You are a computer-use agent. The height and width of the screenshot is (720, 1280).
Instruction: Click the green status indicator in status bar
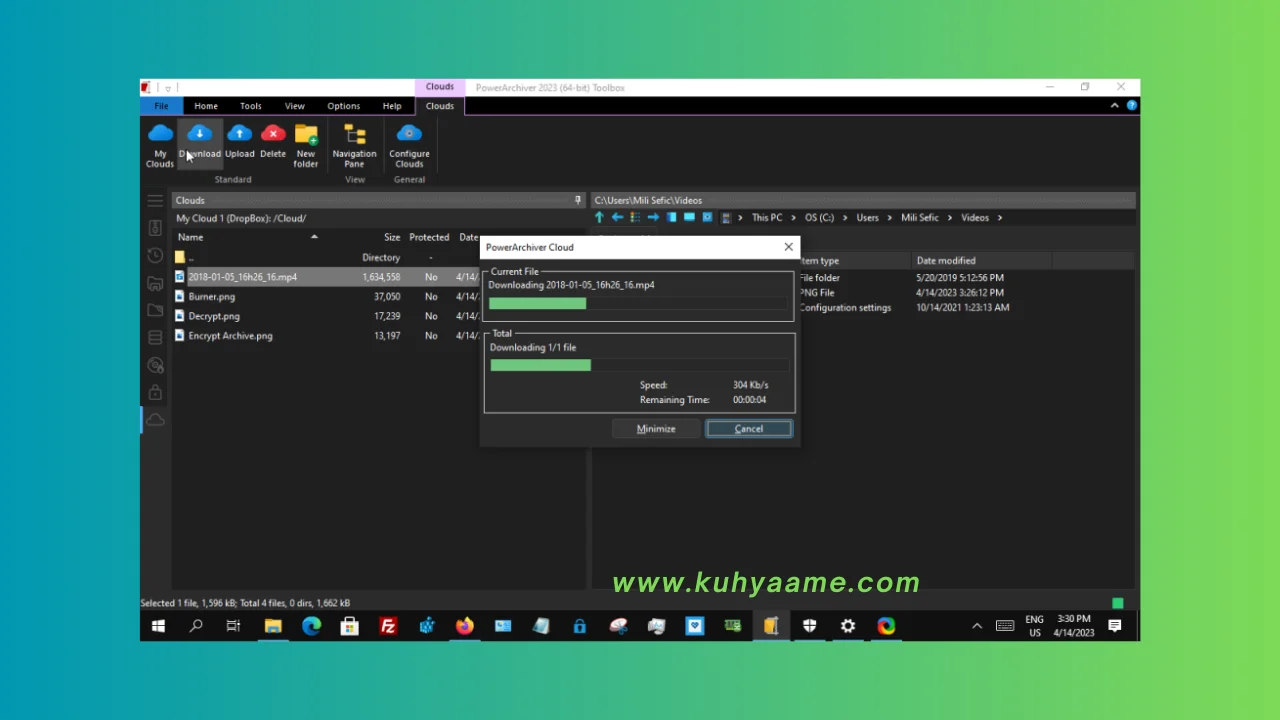tap(1117, 603)
